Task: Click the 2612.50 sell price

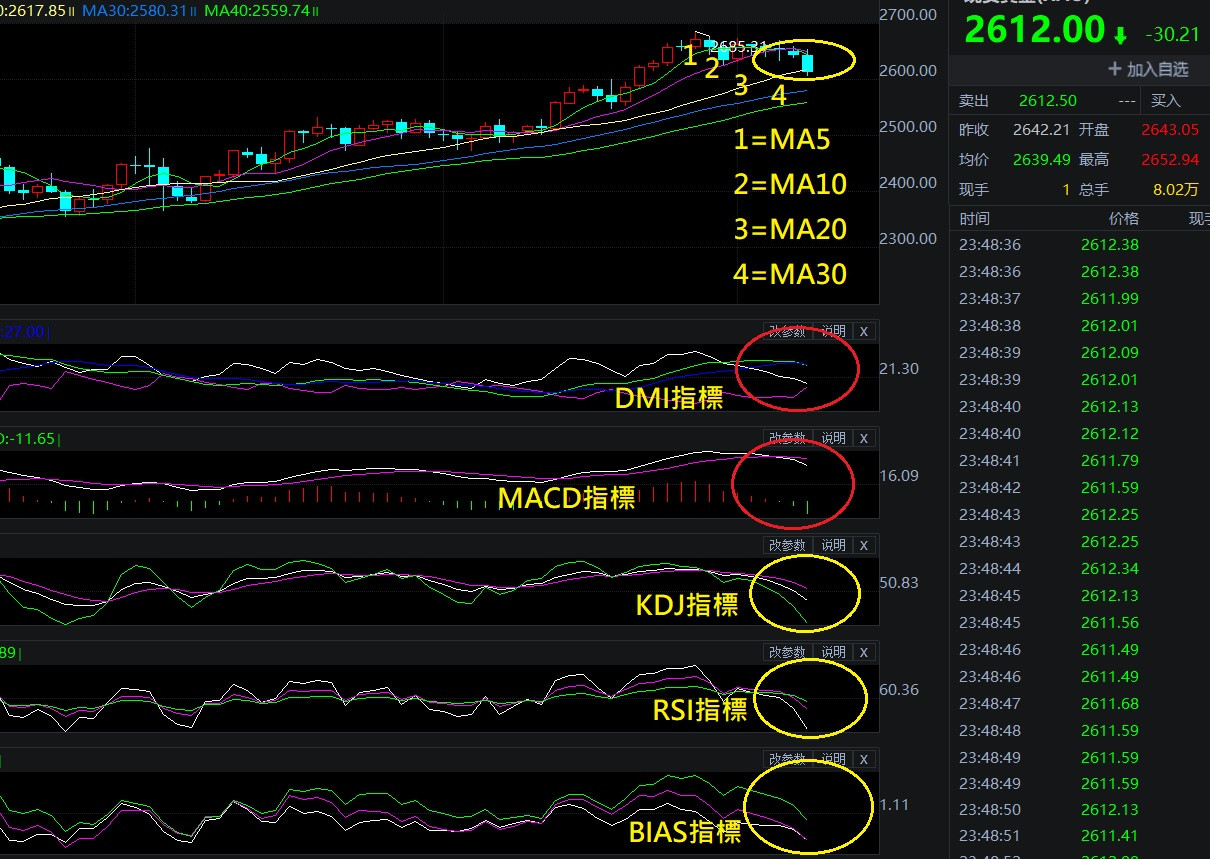Action: point(1048,101)
